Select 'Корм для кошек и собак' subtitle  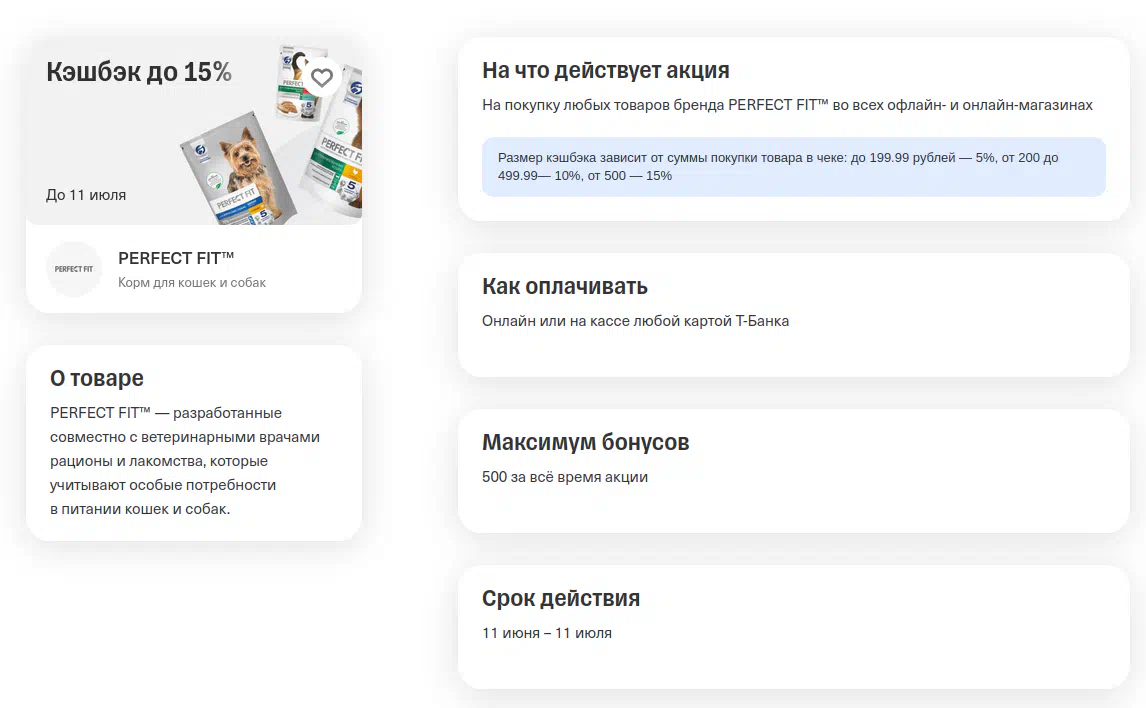coord(192,283)
